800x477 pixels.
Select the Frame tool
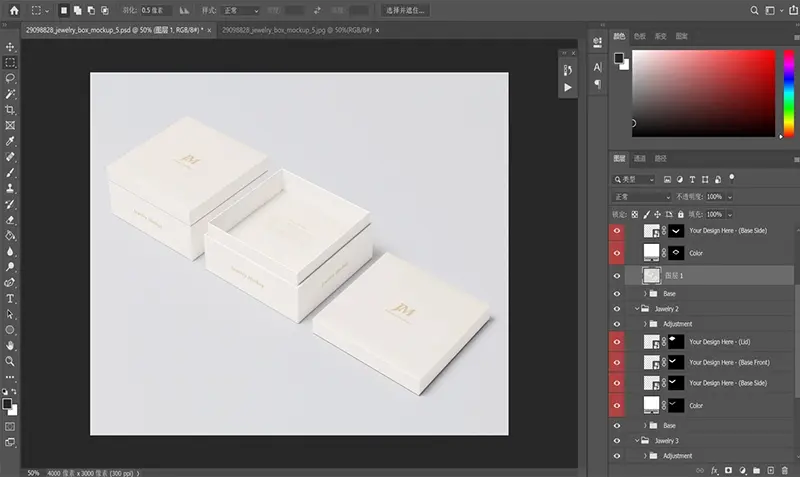click(x=10, y=125)
